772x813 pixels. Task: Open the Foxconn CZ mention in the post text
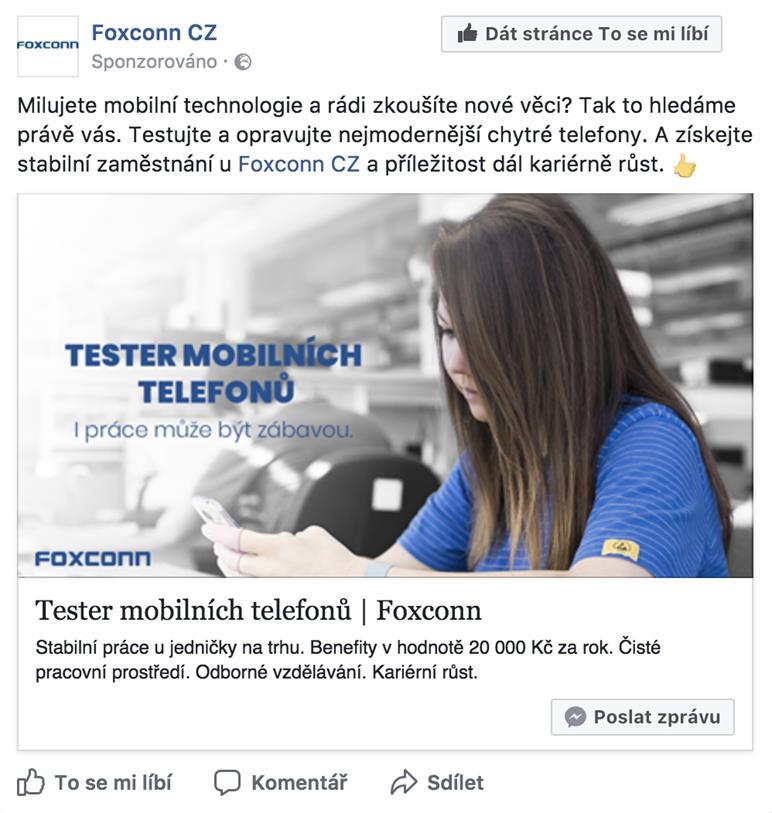pos(299,164)
